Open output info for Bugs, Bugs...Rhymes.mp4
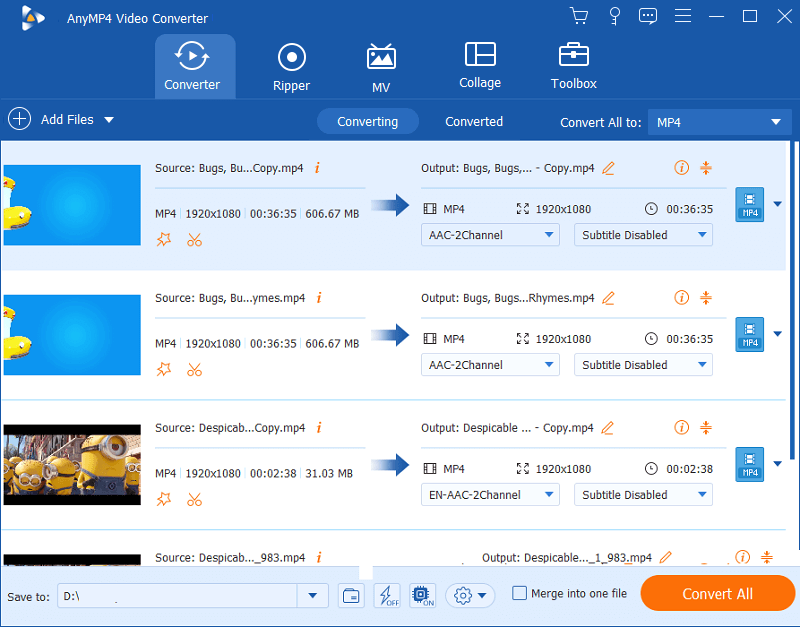This screenshot has width=800, height=627. (x=681, y=297)
